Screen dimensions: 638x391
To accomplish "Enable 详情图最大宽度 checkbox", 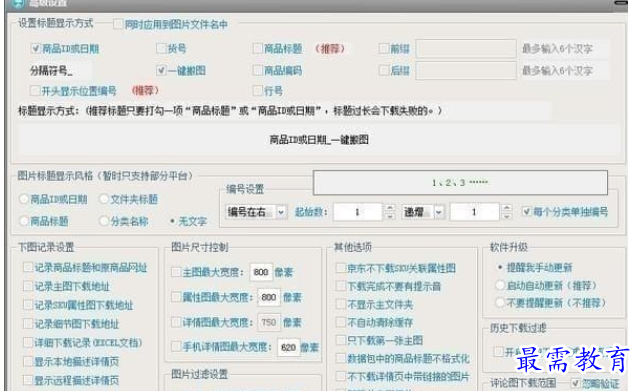I will 176,322.
